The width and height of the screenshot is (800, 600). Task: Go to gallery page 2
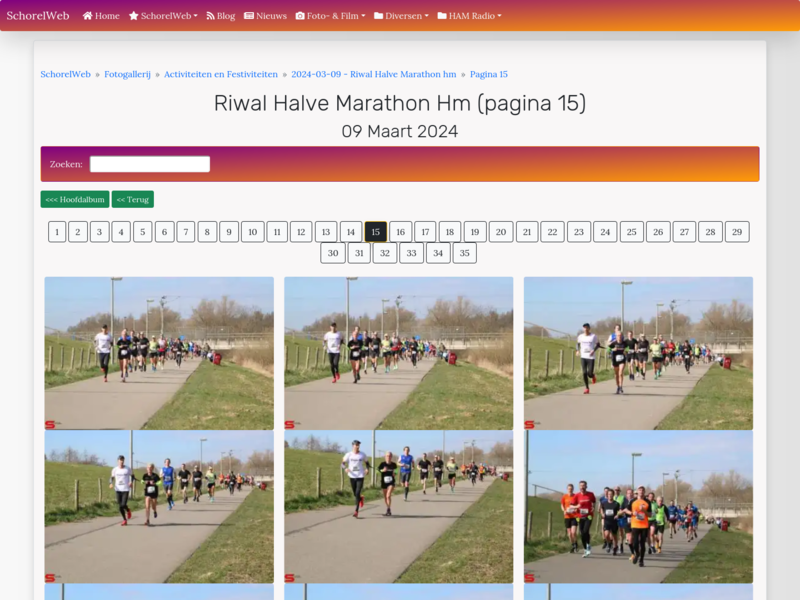(x=78, y=232)
